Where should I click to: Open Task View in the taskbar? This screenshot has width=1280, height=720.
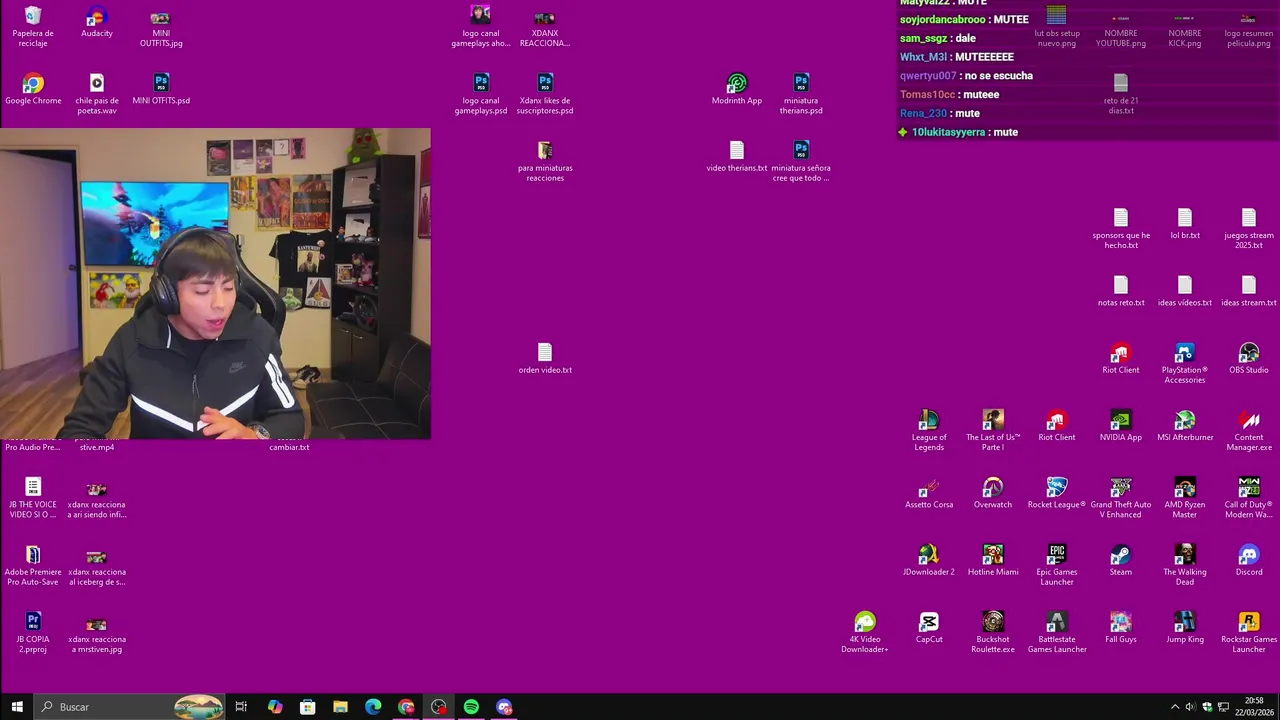pos(241,707)
